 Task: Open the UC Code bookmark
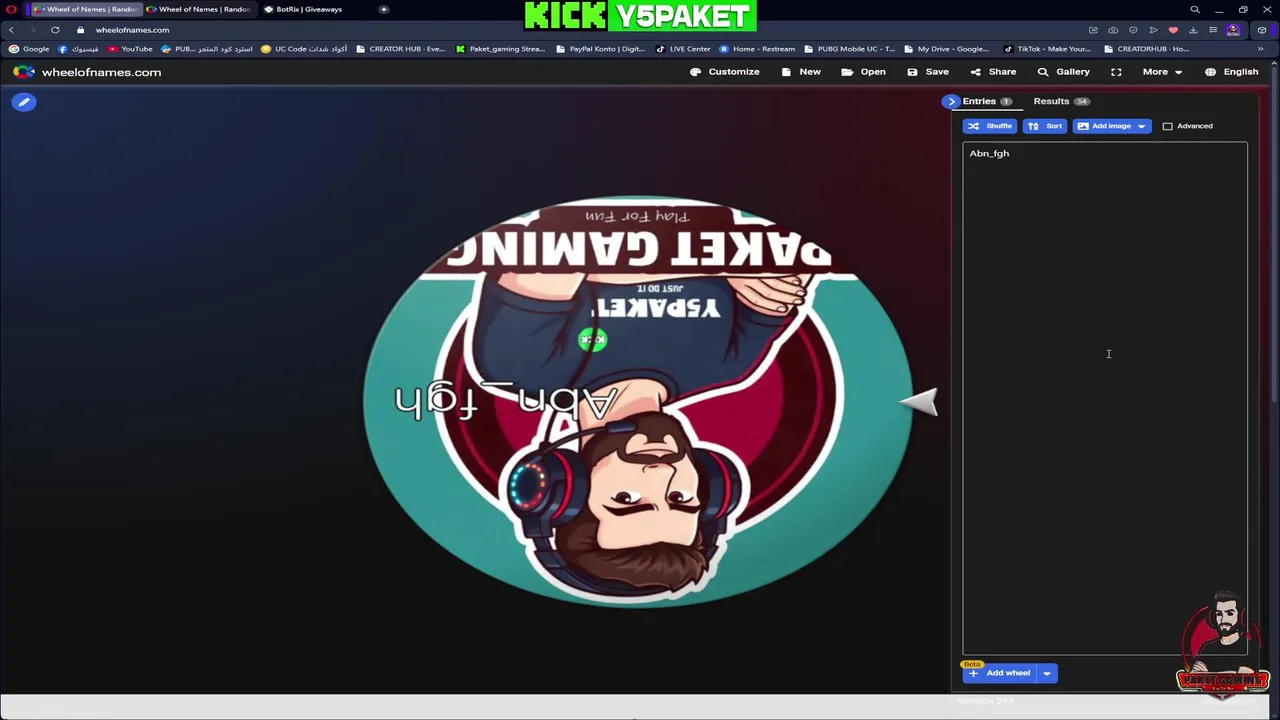(x=305, y=49)
